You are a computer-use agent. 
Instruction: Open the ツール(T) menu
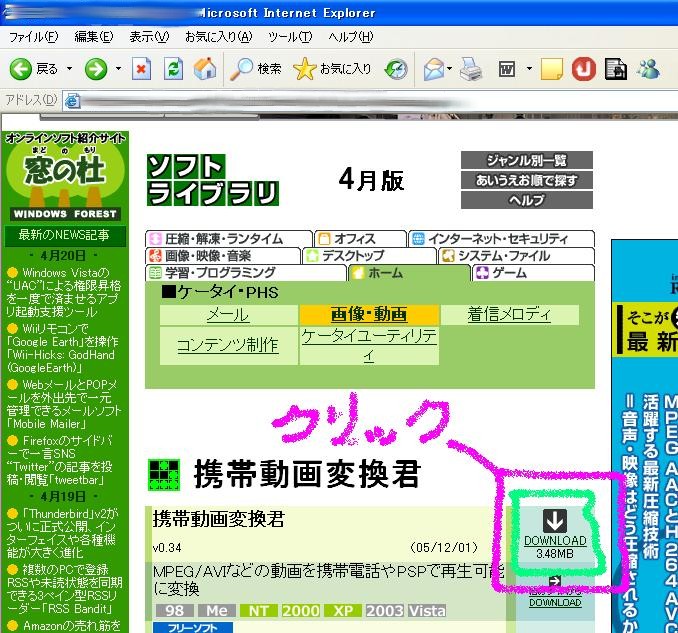[x=290, y=37]
